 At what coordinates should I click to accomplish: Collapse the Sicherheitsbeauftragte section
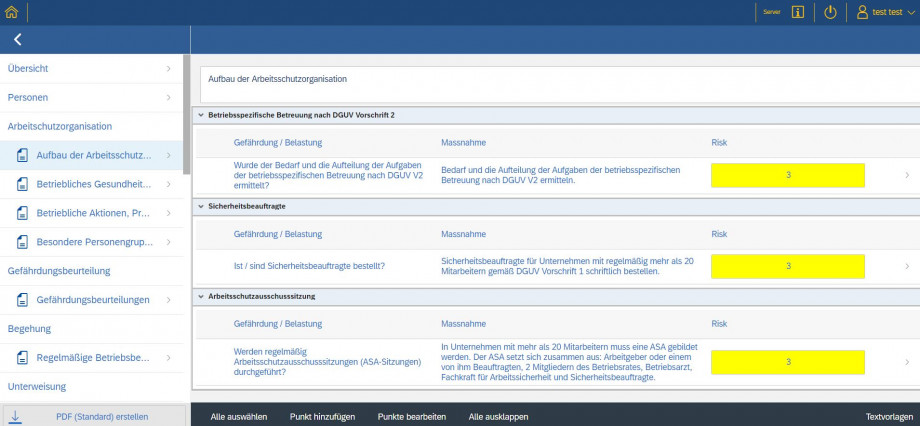tap(201, 207)
